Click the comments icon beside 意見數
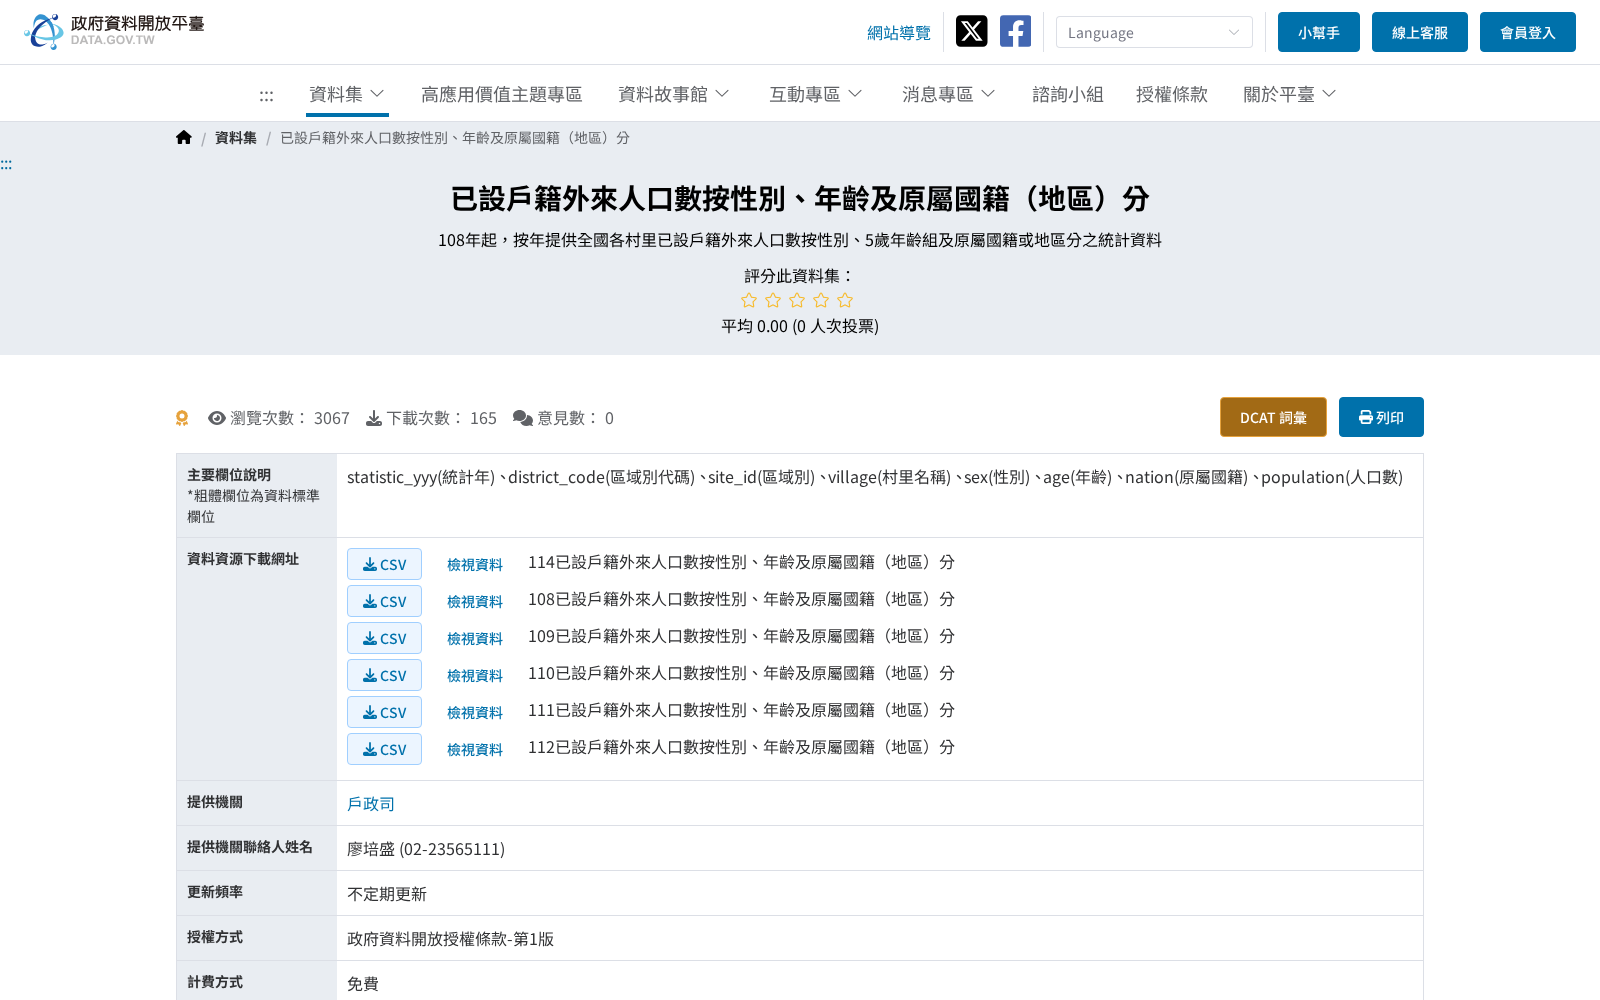Image resolution: width=1600 pixels, height=1000 pixels. point(523,418)
